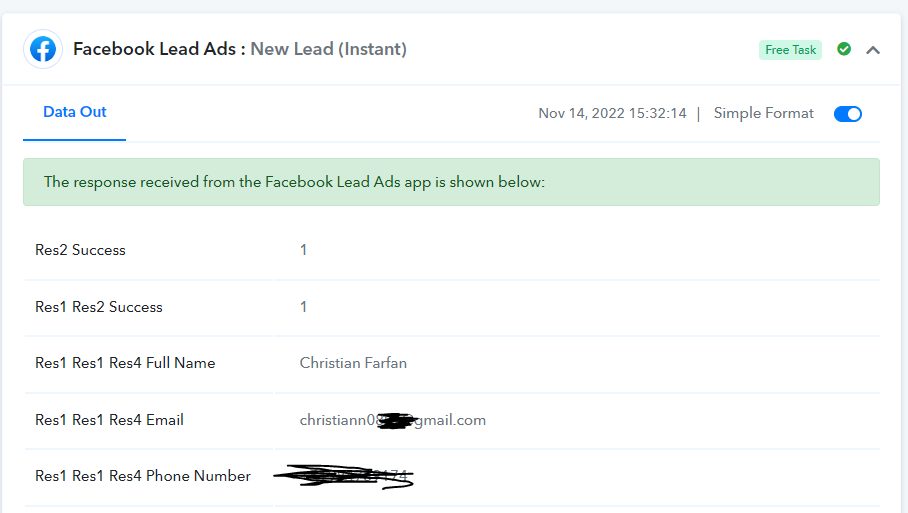Select the Res1 Res1 Res4 Phone Number label

[x=143, y=476]
